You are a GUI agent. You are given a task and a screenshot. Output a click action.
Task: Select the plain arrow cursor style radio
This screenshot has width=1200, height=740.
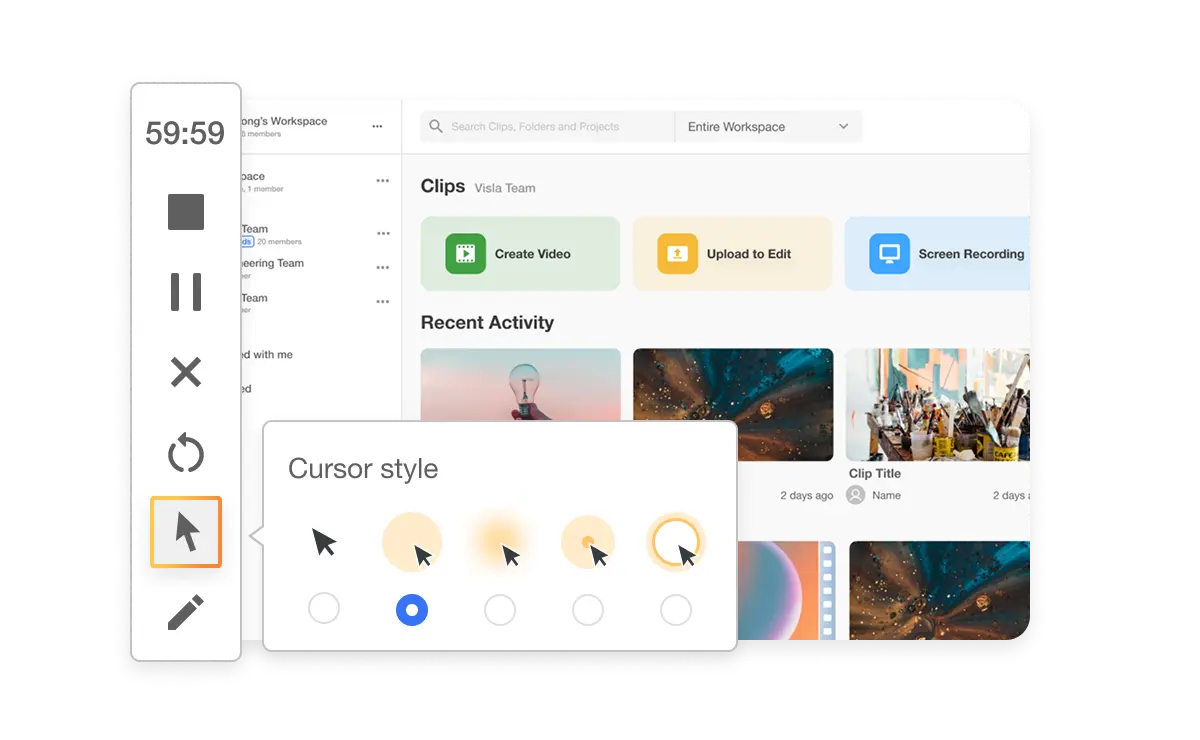pyautogui.click(x=324, y=609)
